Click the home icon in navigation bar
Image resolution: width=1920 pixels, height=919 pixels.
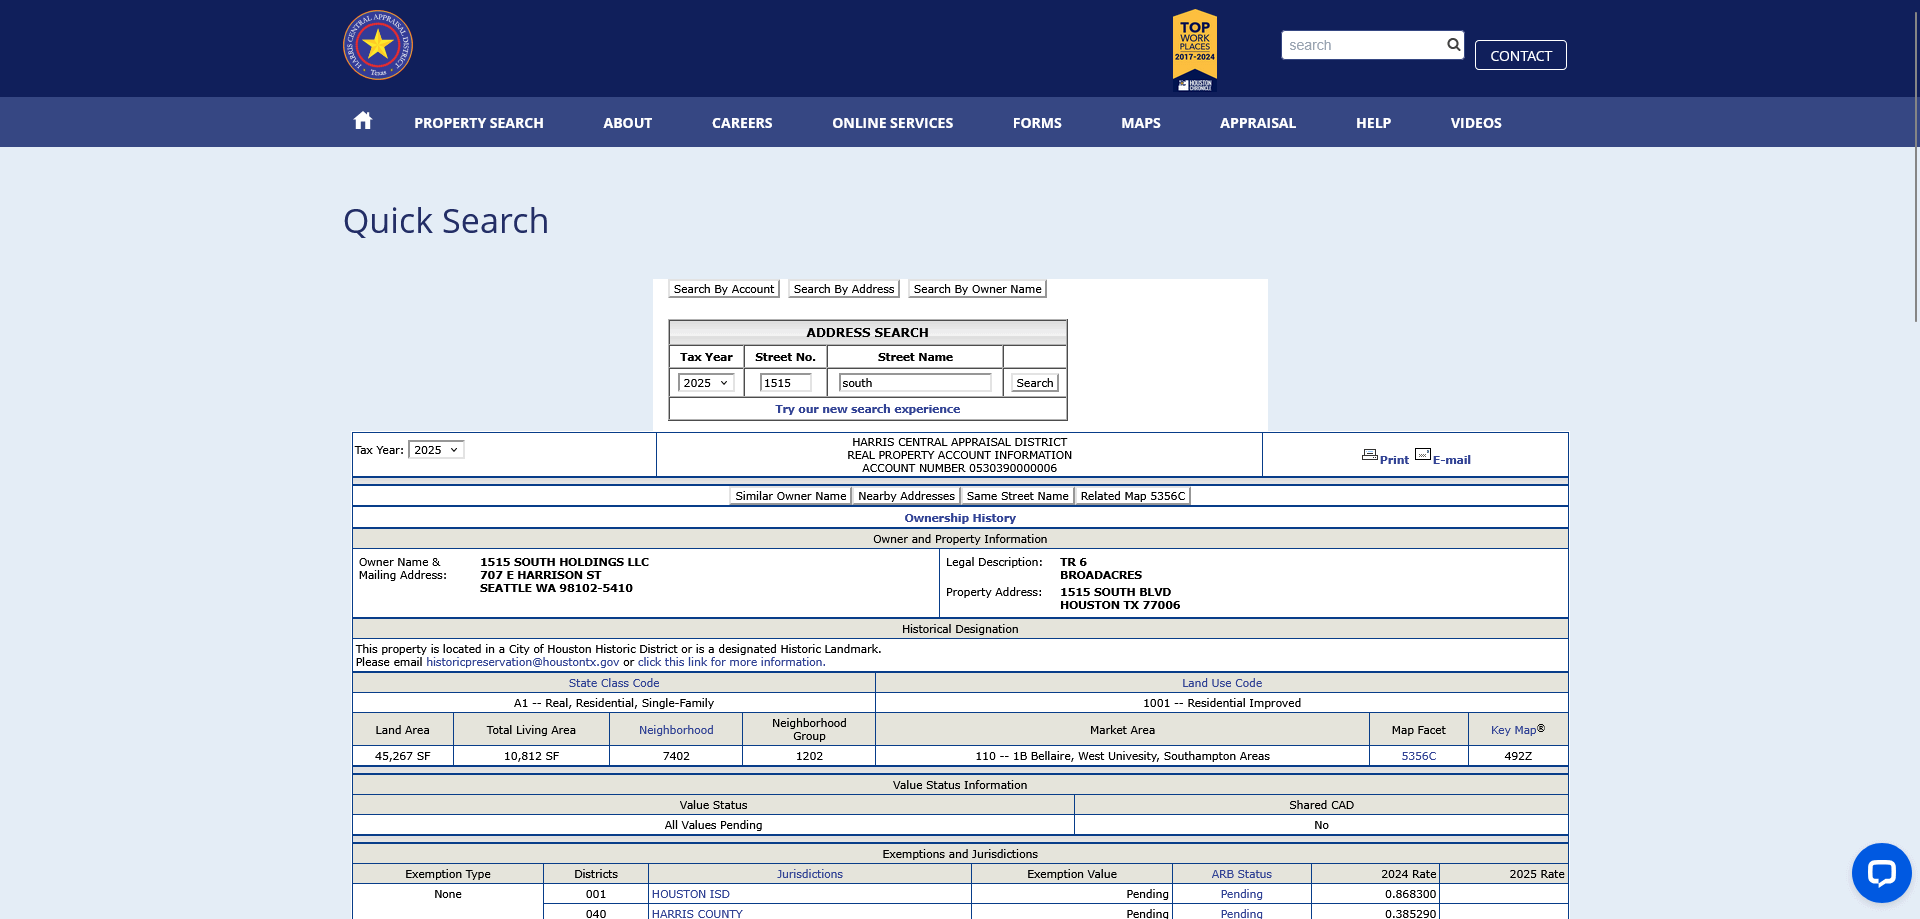point(363,121)
